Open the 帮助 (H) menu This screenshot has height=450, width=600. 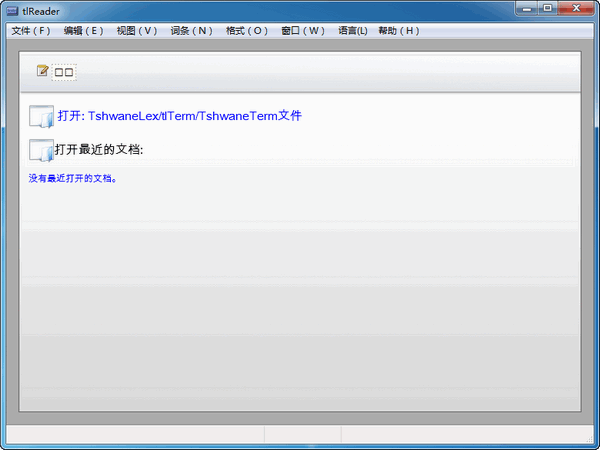399,31
